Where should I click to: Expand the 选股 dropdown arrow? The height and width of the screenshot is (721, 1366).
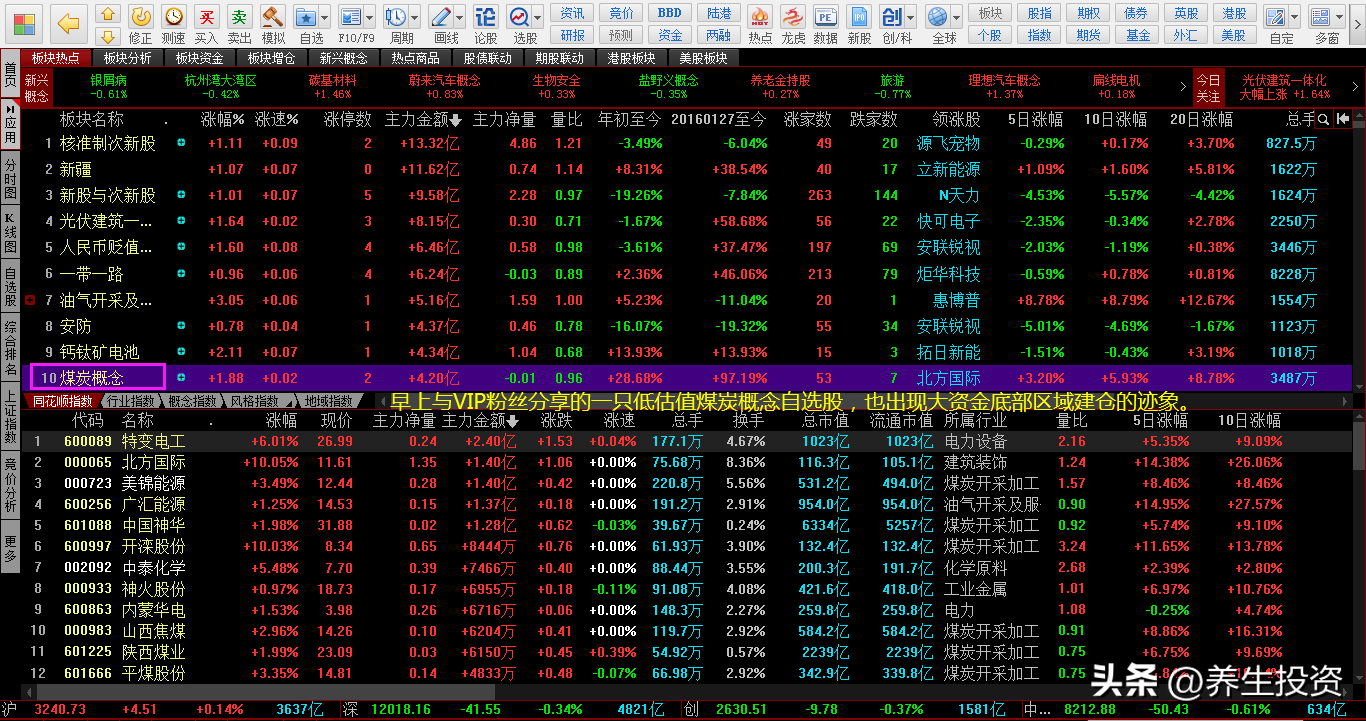[538, 18]
